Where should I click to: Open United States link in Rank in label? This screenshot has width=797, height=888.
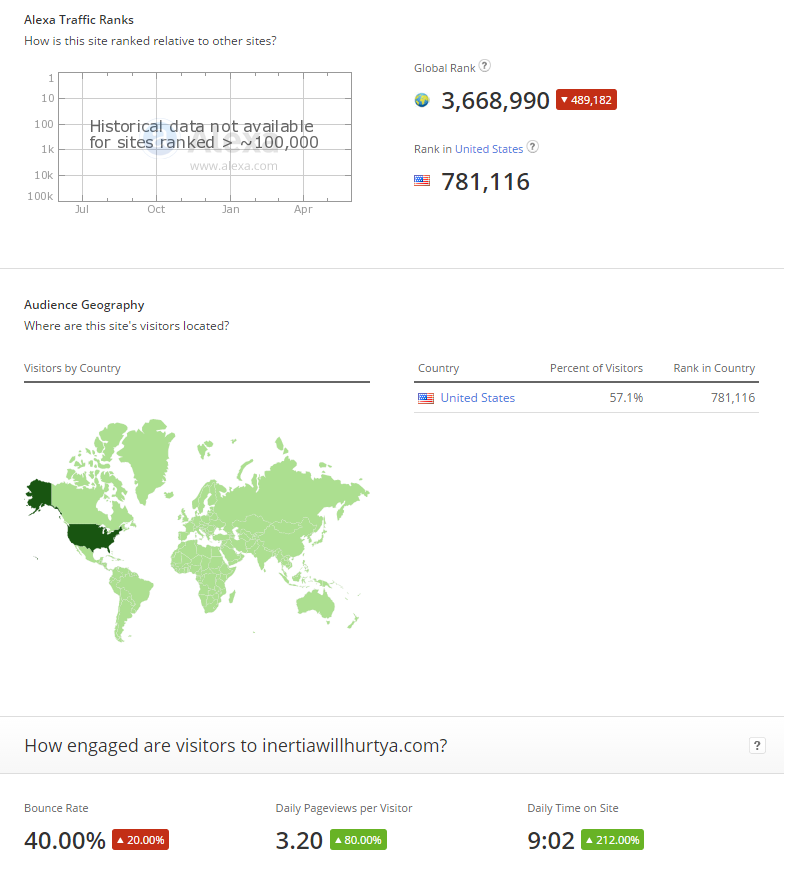pyautogui.click(x=489, y=149)
